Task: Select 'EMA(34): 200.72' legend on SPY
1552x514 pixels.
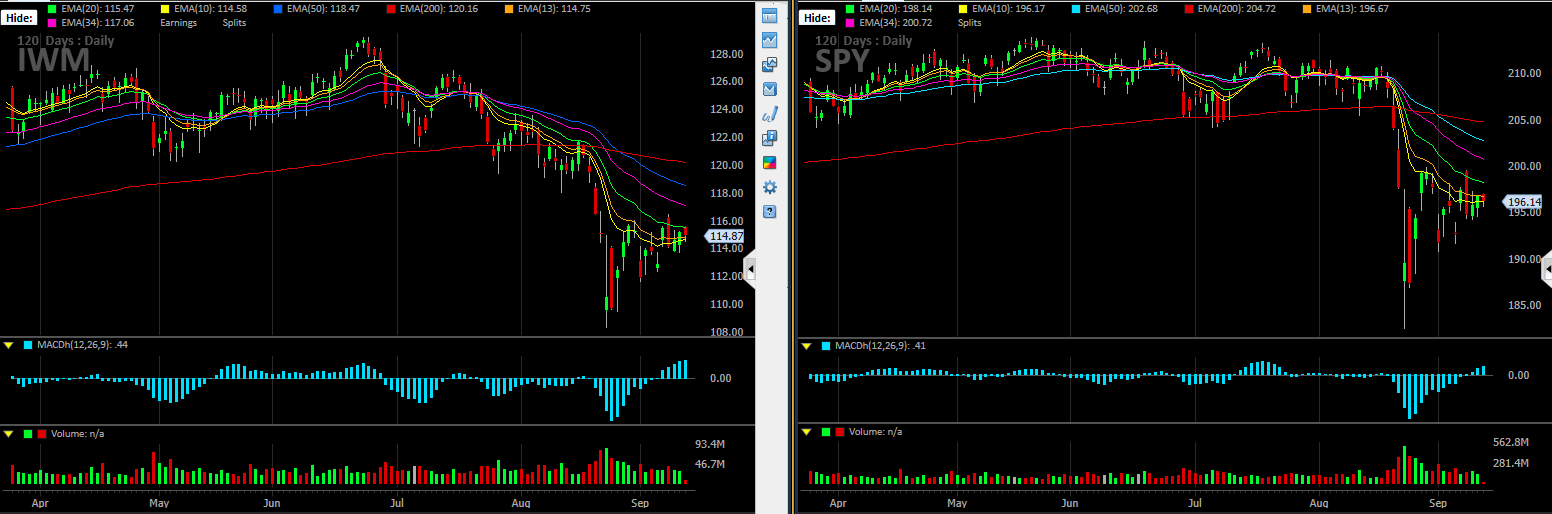Action: point(897,22)
